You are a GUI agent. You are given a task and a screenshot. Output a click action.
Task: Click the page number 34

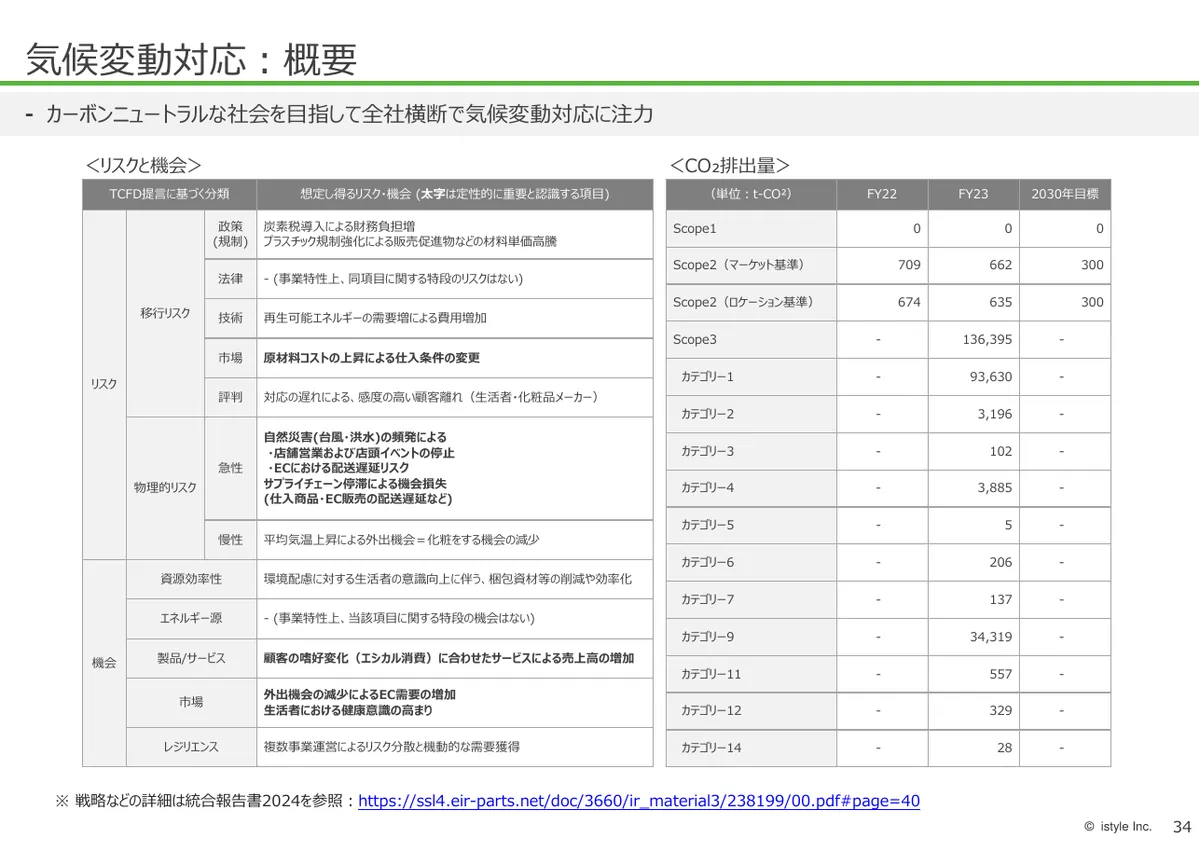[x=1182, y=827]
